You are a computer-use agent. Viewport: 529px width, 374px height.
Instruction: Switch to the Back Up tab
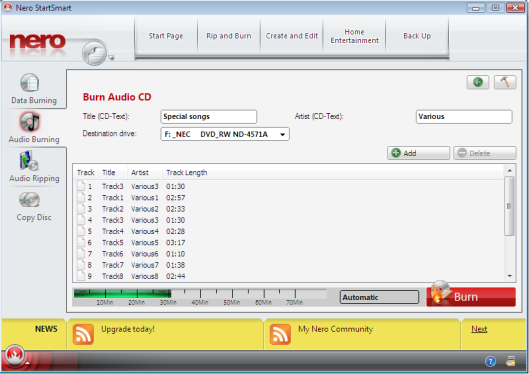click(417, 36)
